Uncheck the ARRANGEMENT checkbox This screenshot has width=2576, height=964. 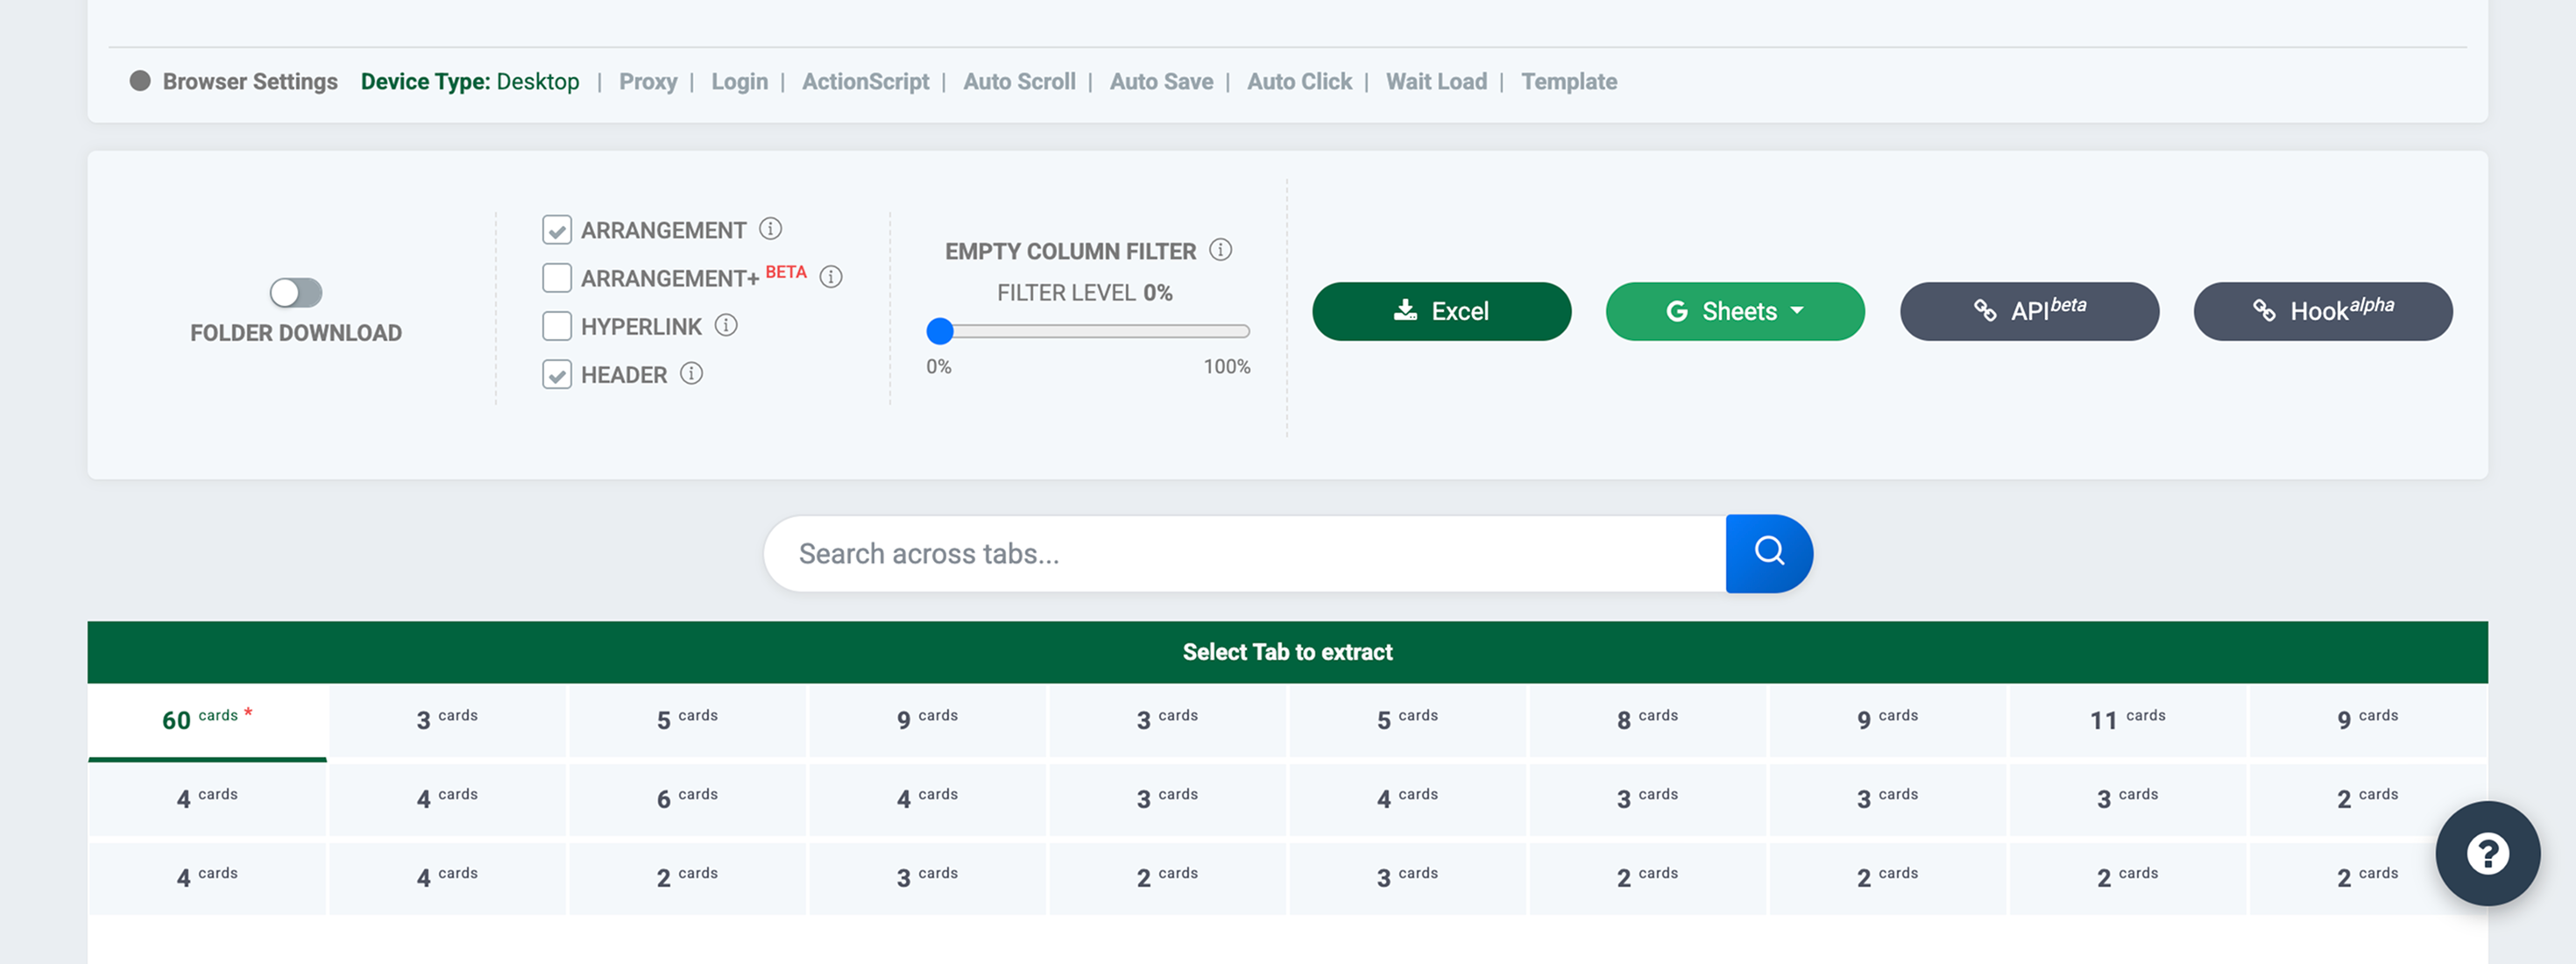coord(557,230)
